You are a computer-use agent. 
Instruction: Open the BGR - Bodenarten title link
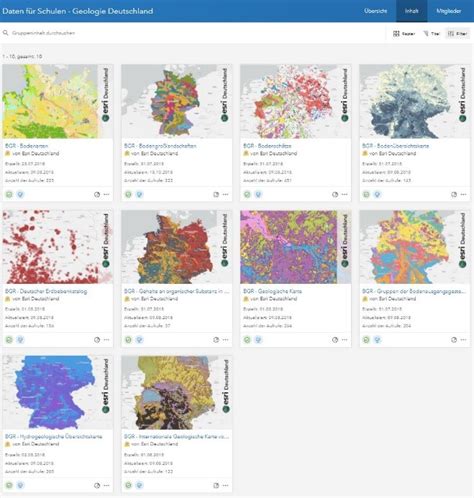click(27, 146)
